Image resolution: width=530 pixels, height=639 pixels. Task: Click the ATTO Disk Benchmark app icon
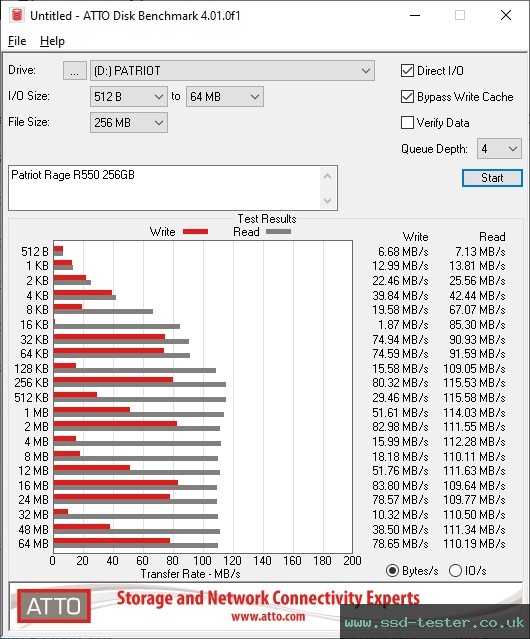(x=17, y=15)
